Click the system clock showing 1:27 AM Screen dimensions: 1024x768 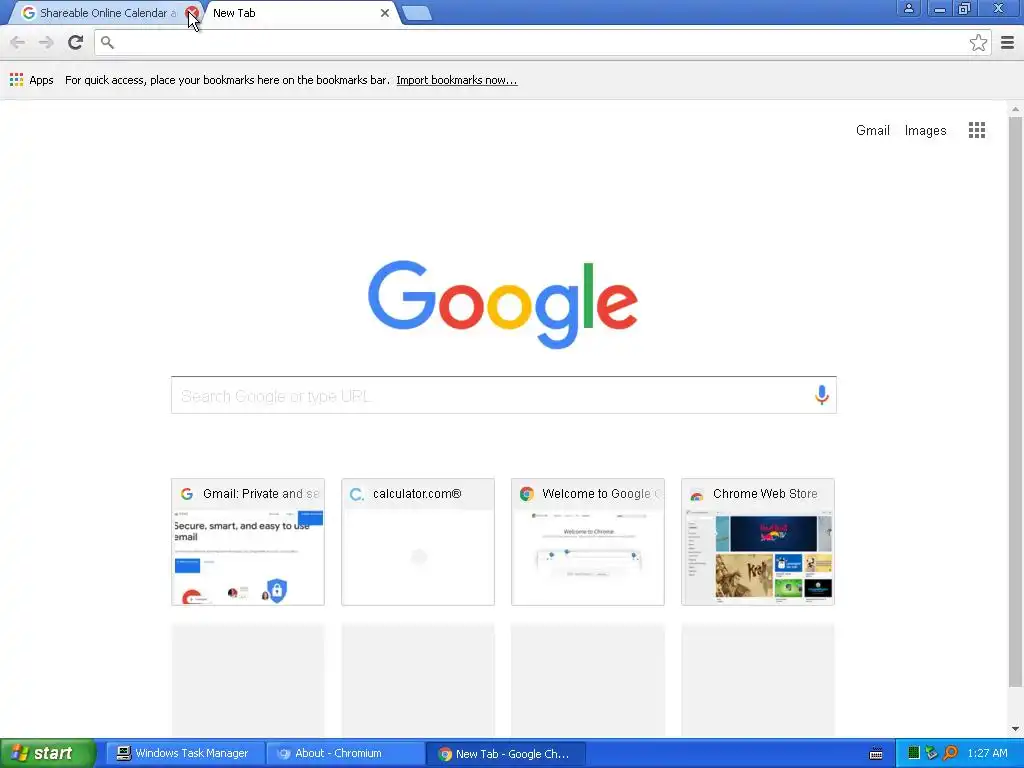pos(987,754)
